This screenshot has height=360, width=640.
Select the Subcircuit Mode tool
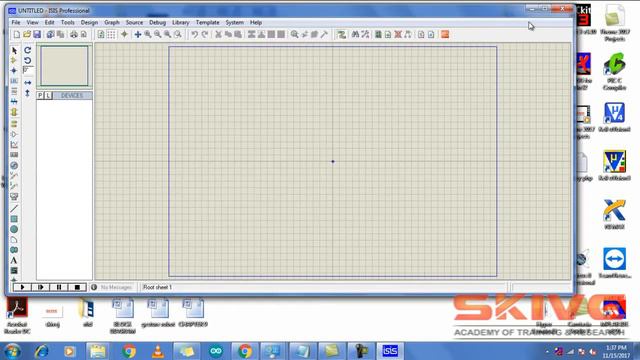click(14, 112)
